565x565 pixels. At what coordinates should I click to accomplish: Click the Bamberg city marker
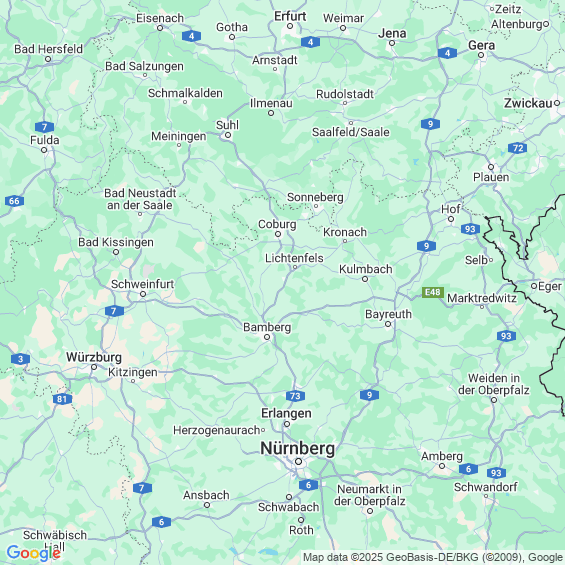coord(267,337)
